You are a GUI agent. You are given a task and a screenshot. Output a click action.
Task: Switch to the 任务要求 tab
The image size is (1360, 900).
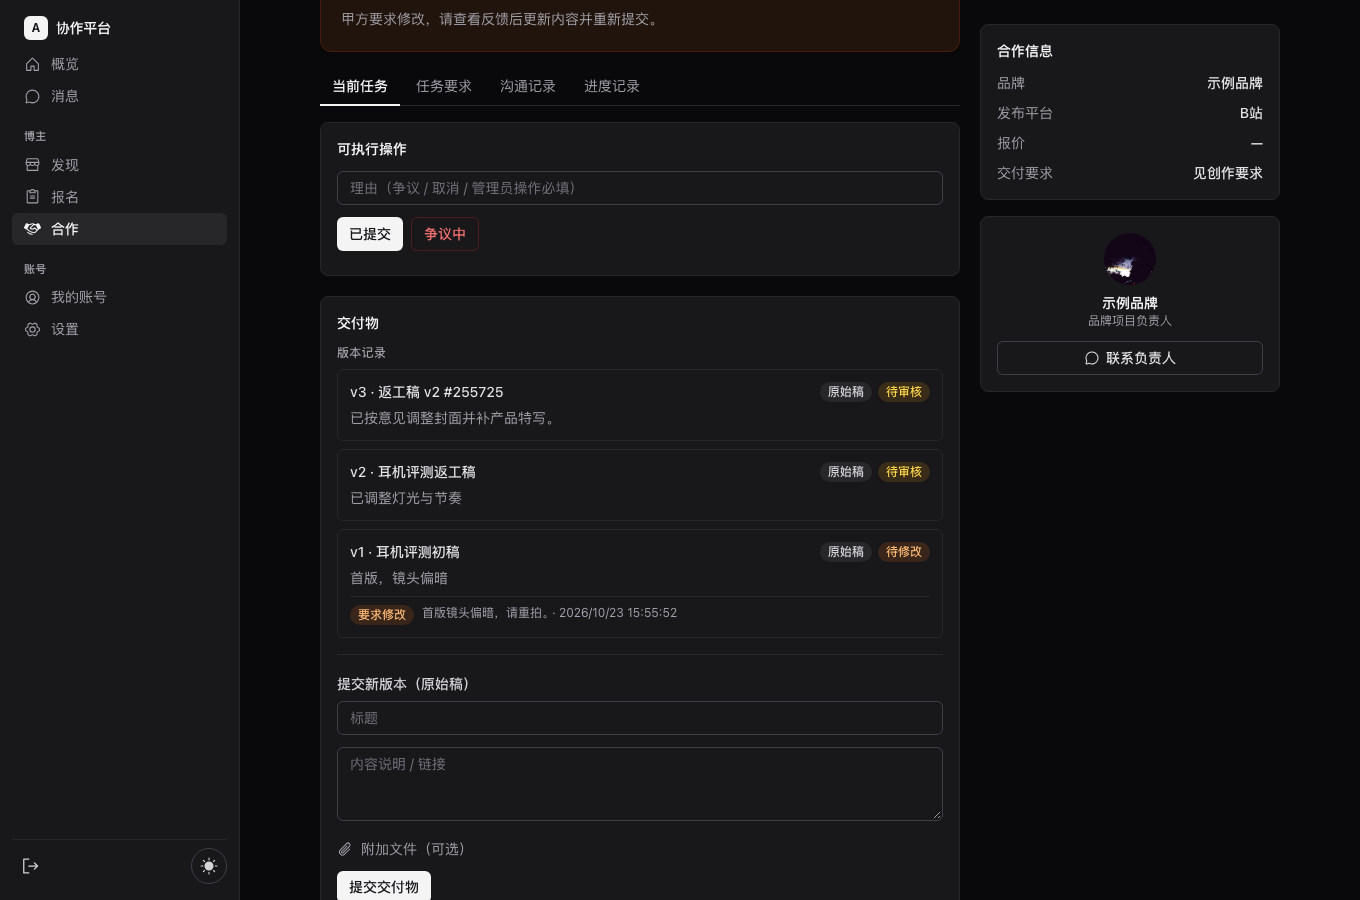click(x=444, y=87)
